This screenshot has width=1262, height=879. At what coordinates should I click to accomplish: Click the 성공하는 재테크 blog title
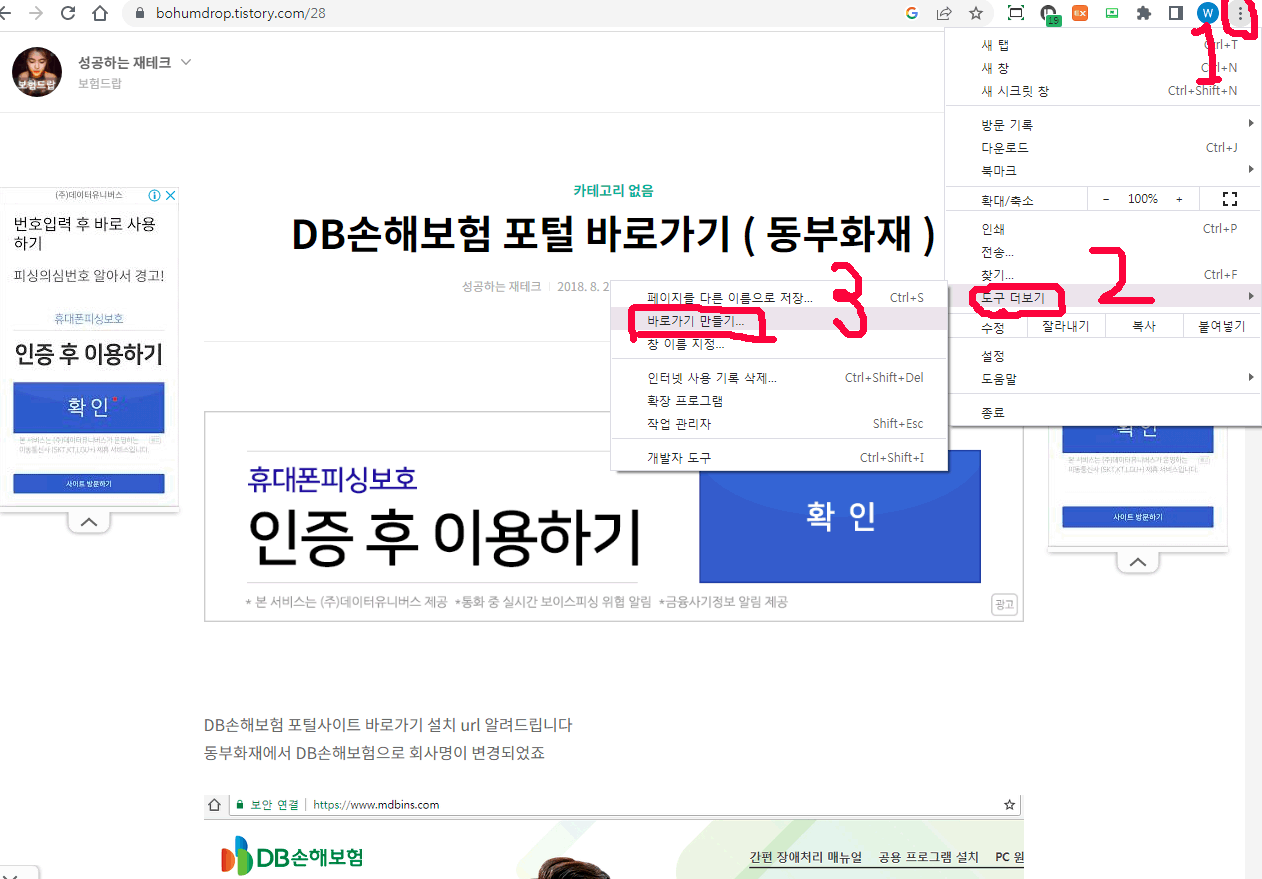124,62
